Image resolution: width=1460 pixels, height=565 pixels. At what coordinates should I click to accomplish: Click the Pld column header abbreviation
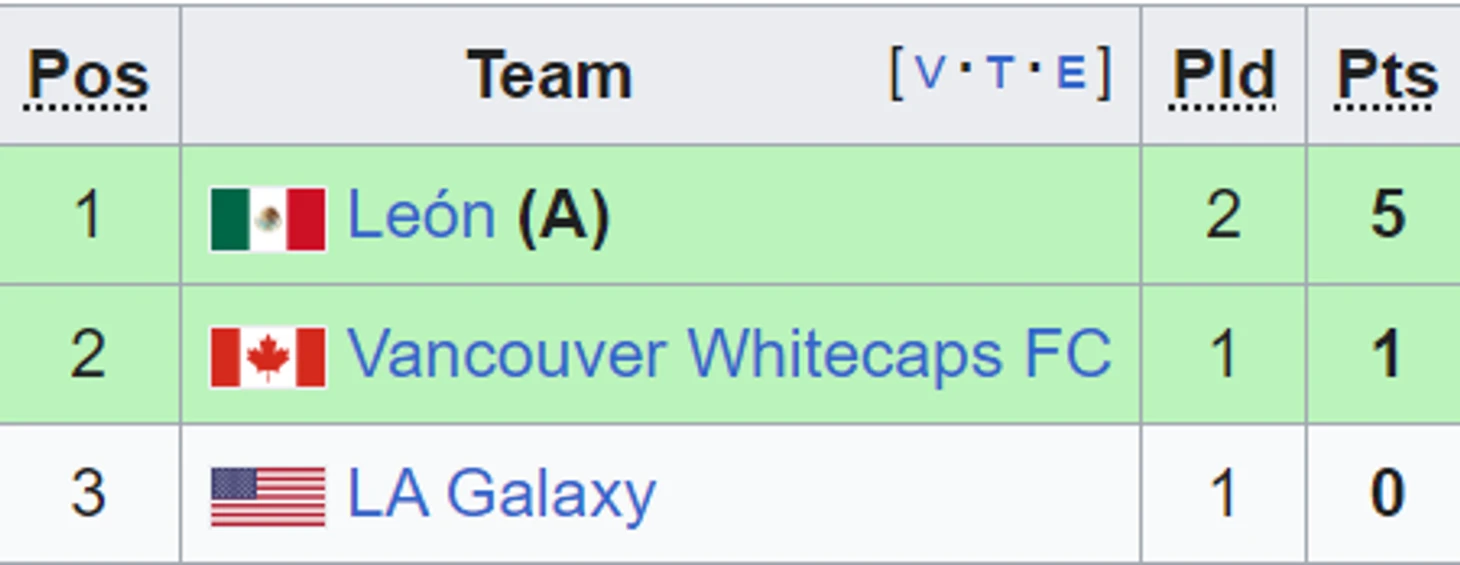click(1223, 76)
